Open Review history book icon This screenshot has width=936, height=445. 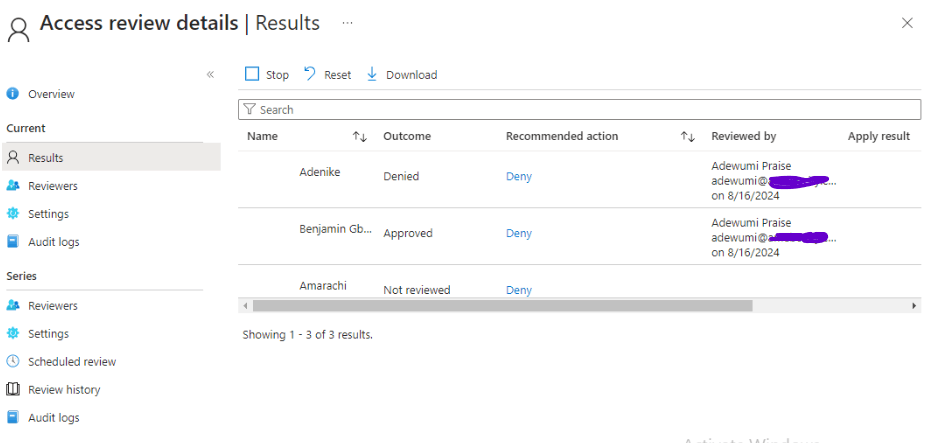point(13,390)
